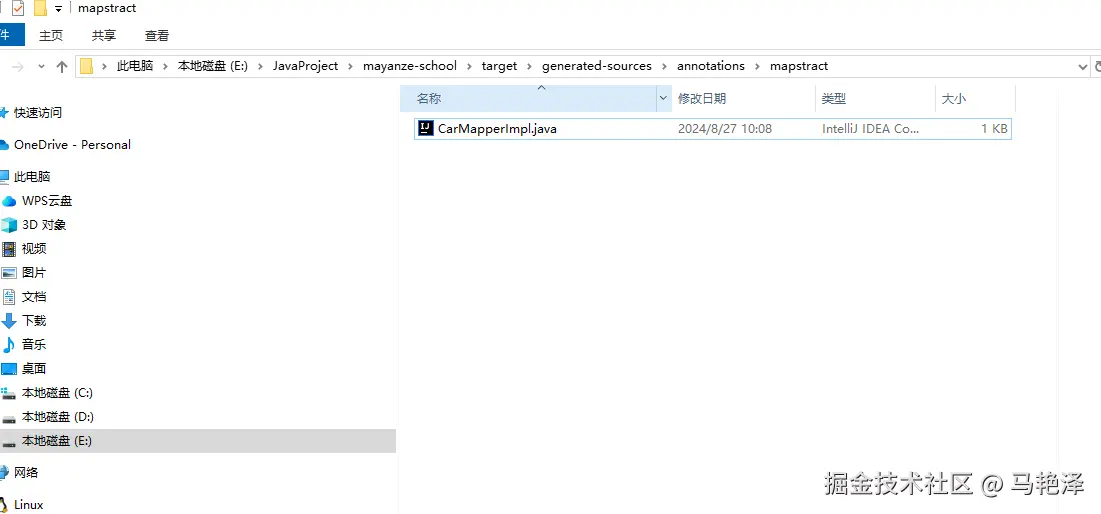The width and height of the screenshot is (1101, 514).
Task: Click the forward navigation arrow
Action: (18, 66)
